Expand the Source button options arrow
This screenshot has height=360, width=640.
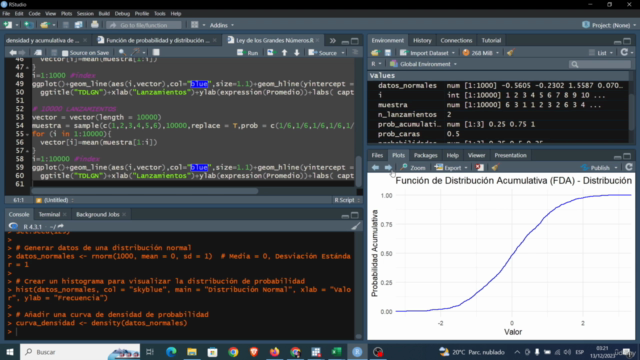[x=343, y=53]
